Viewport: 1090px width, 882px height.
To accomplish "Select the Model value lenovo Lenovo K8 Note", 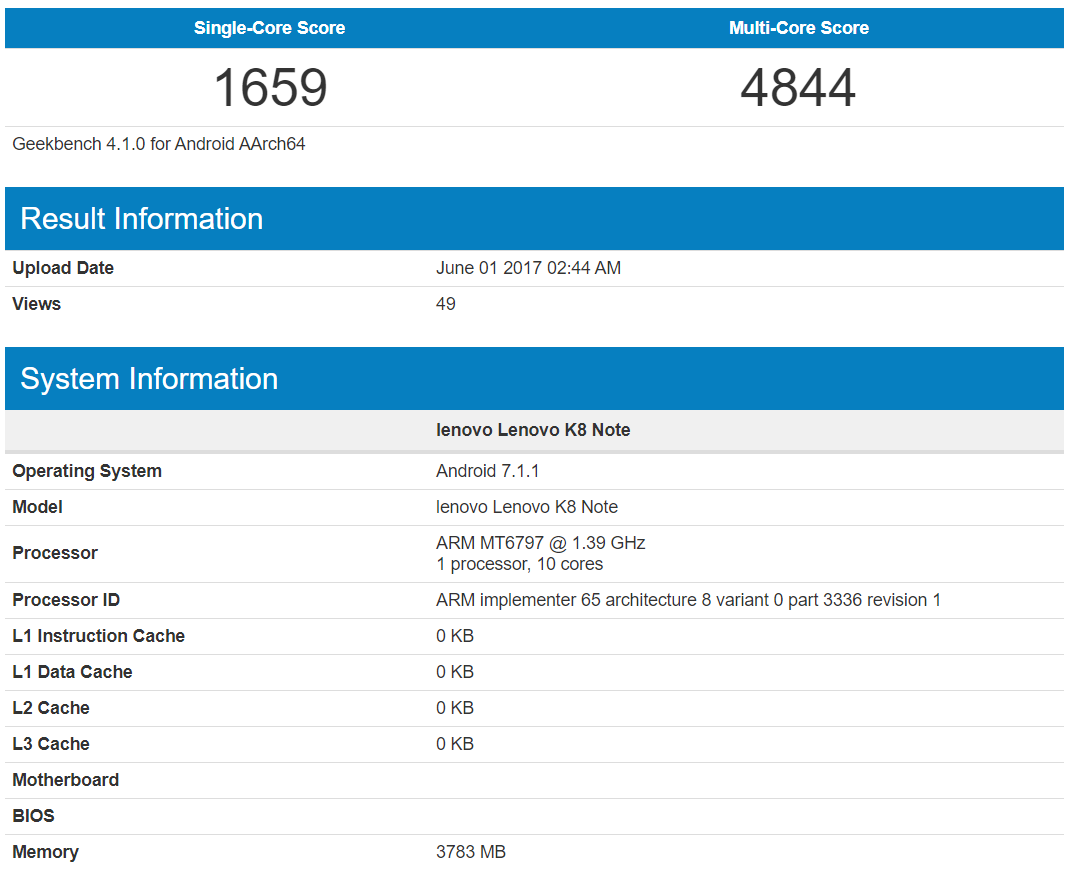I will click(527, 507).
